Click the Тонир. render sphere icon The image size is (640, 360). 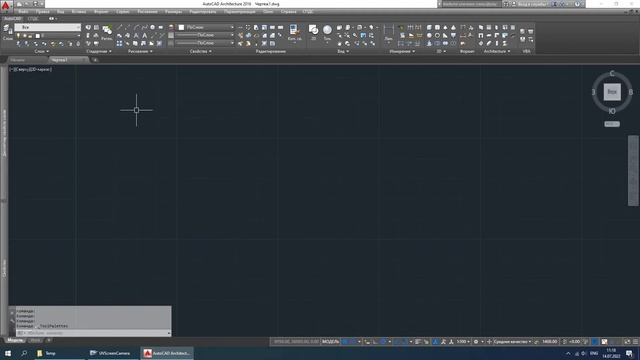pos(327,32)
